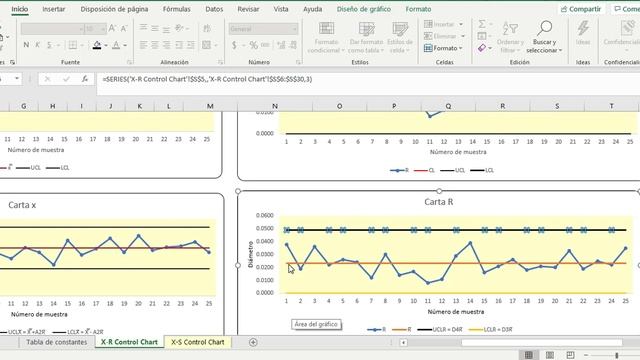640x360 pixels.
Task: Open Buscar y seleccionar menu
Action: tap(544, 38)
